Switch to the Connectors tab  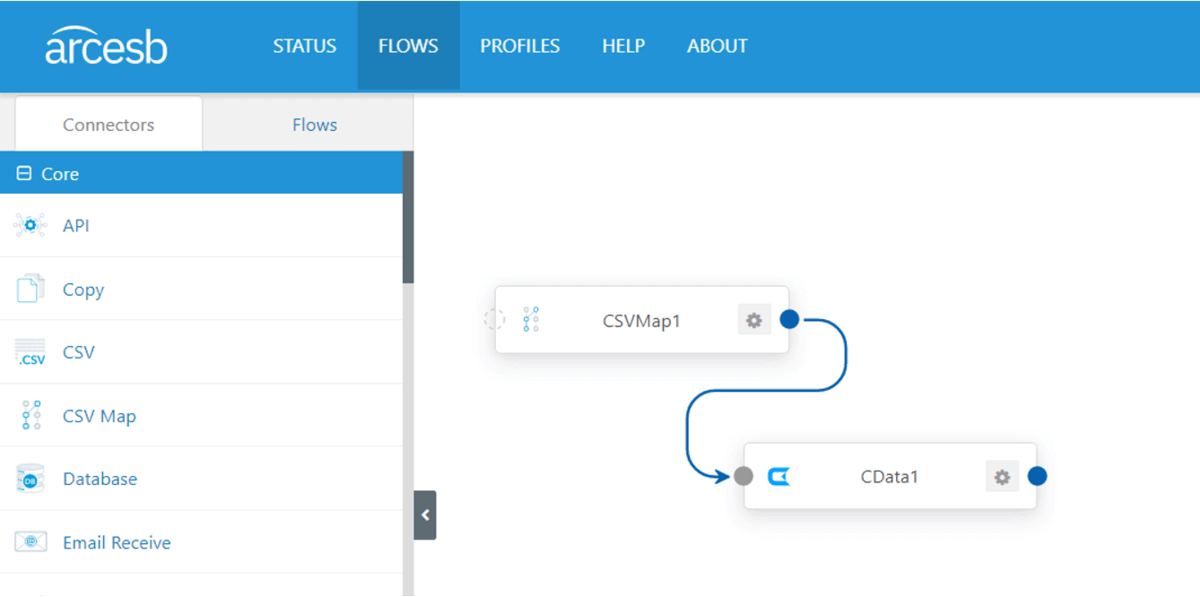click(108, 124)
